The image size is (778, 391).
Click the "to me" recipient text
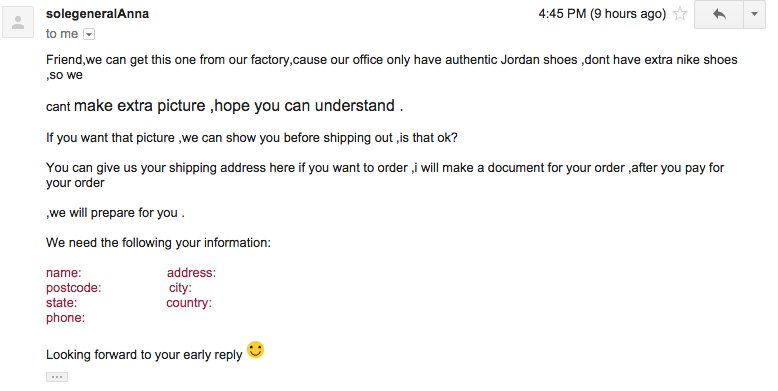62,34
